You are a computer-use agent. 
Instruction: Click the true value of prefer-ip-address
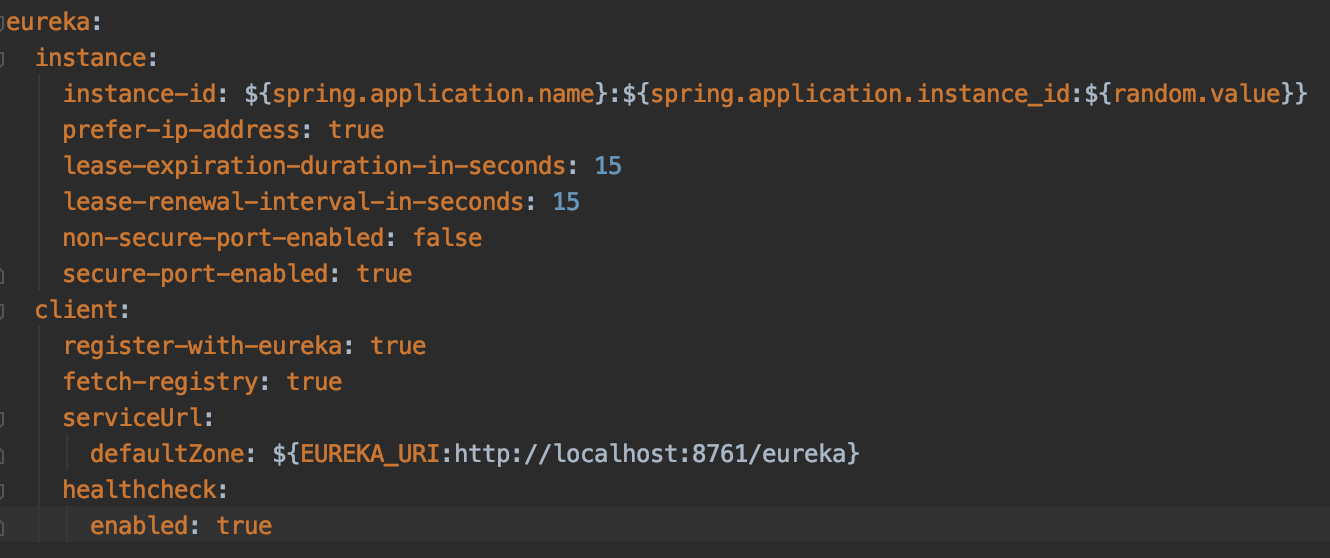click(x=356, y=130)
